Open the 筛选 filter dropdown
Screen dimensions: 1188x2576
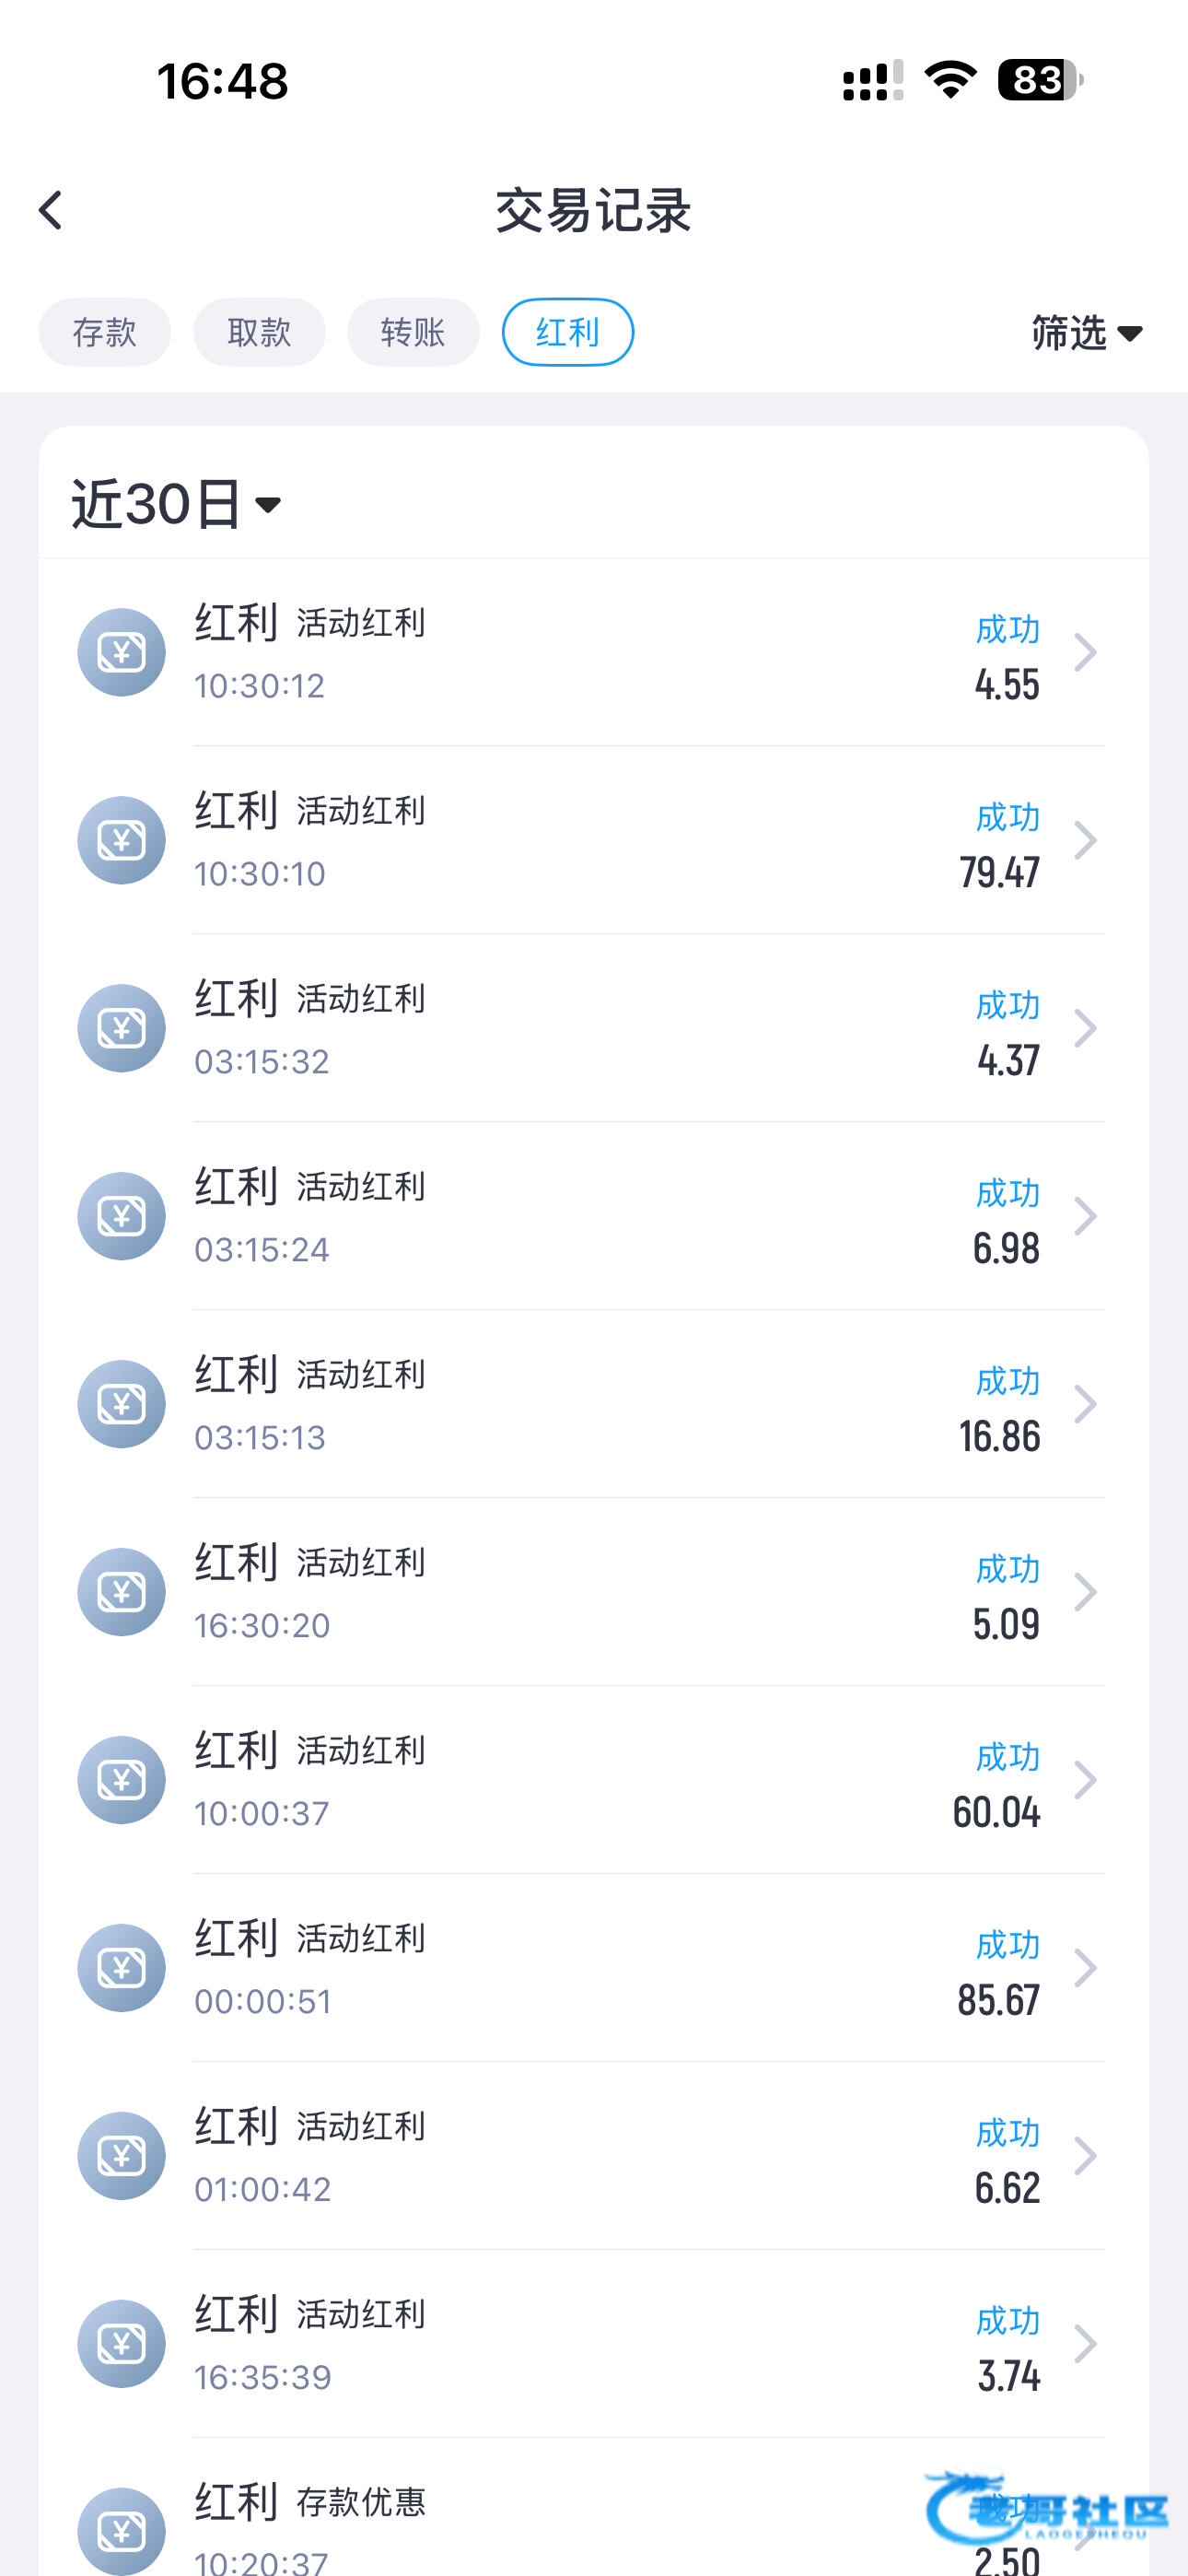1086,333
